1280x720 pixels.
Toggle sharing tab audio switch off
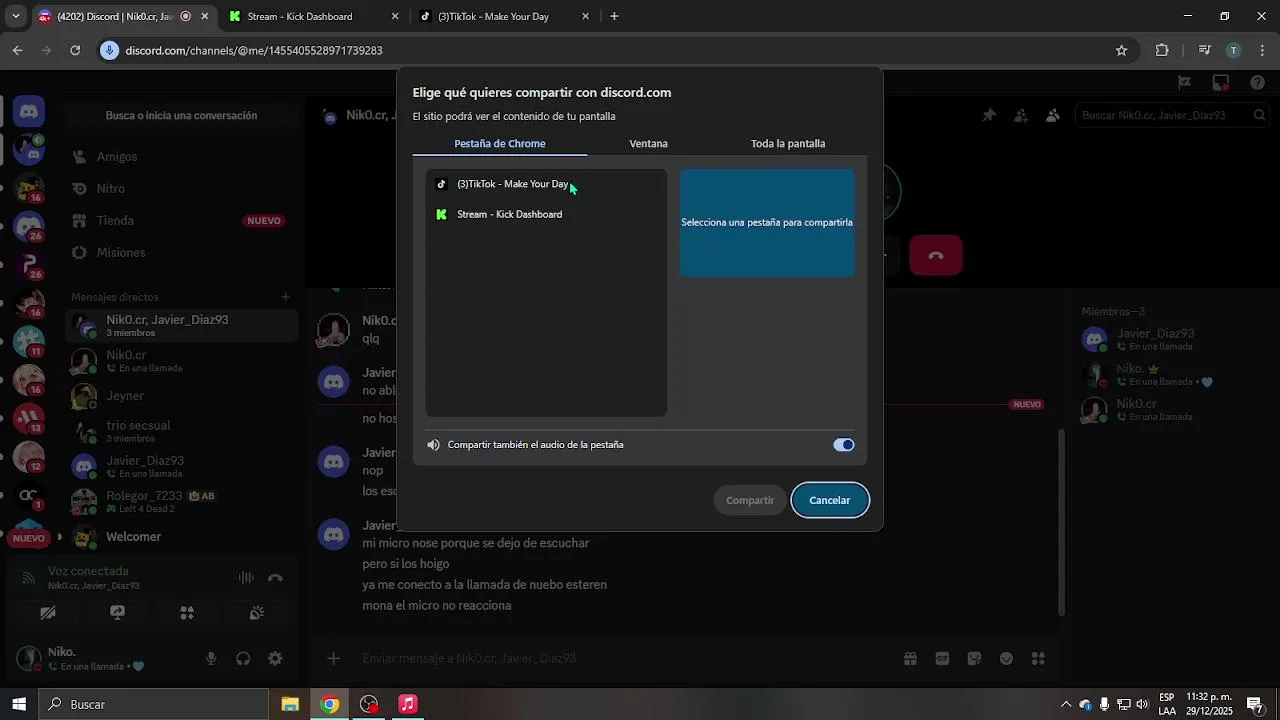[x=844, y=445]
